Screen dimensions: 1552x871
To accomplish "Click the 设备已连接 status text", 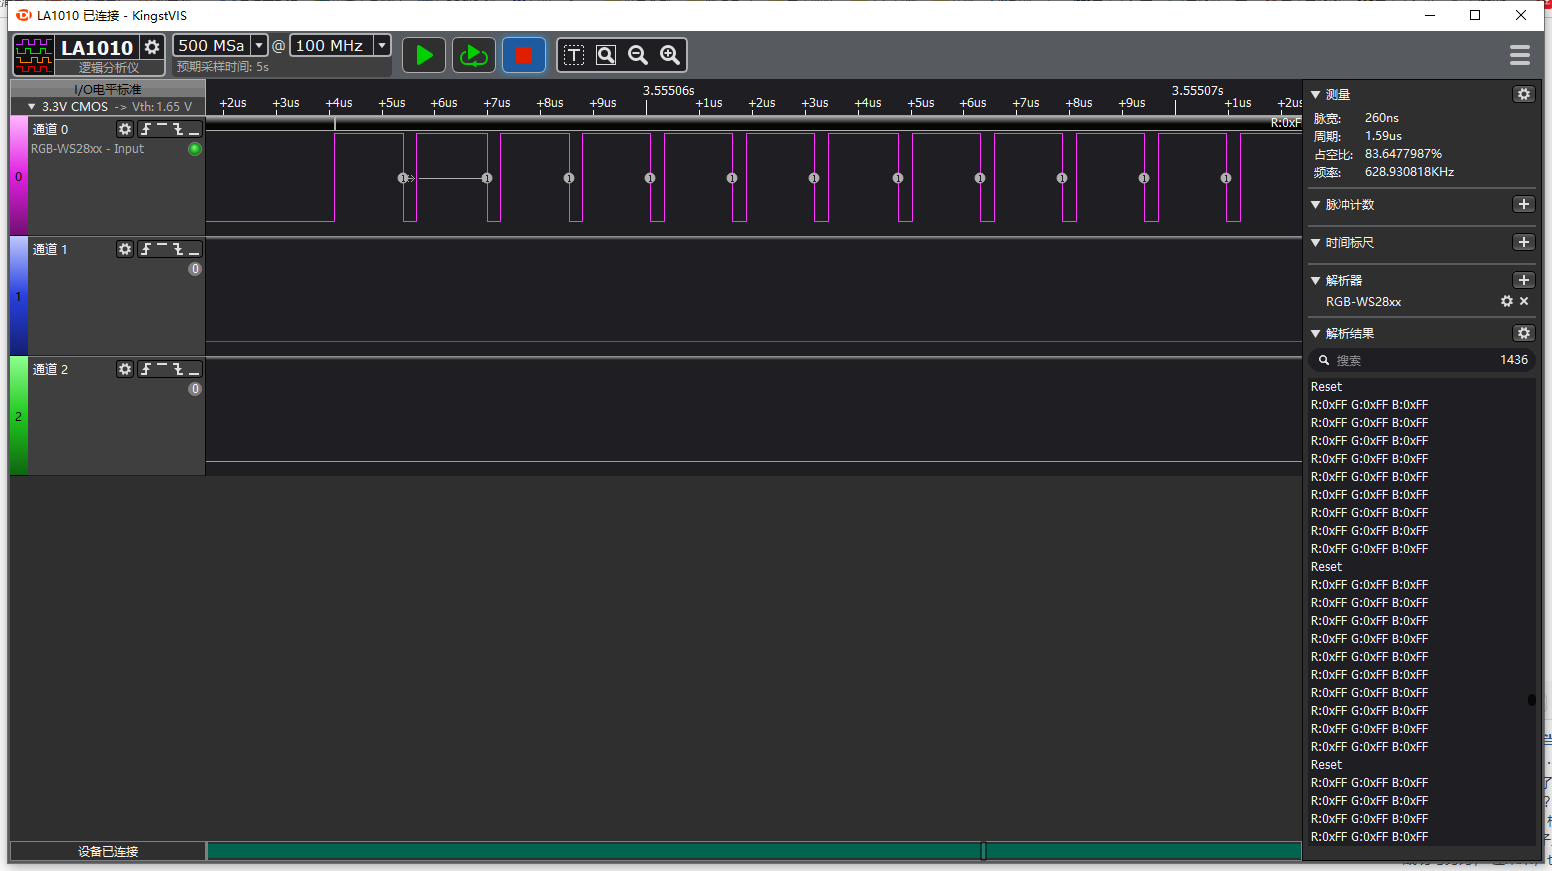I will click(108, 851).
